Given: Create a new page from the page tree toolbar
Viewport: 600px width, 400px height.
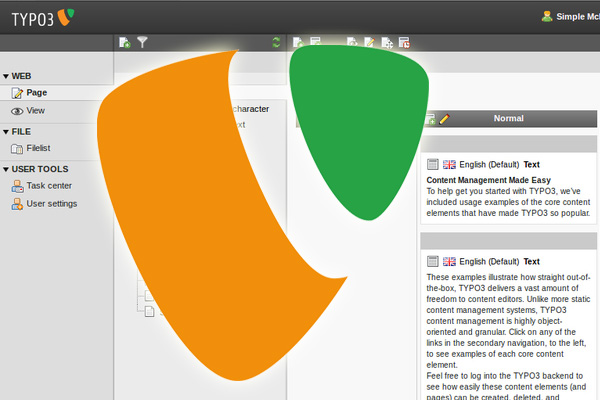Looking at the screenshot, I should [x=125, y=42].
